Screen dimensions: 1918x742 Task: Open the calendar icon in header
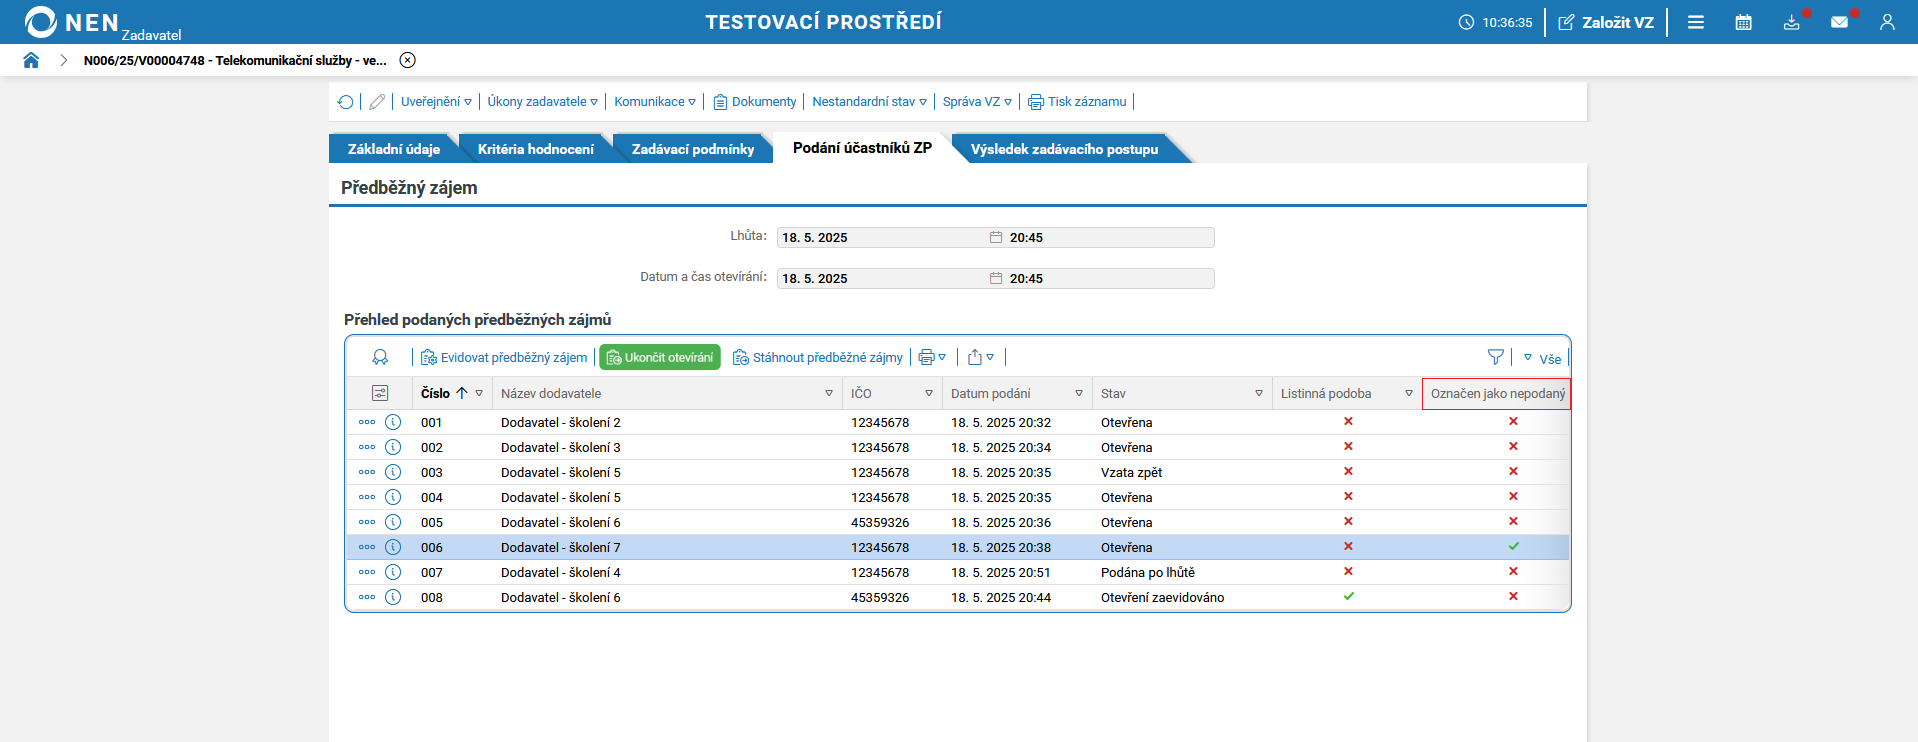pos(1743,22)
